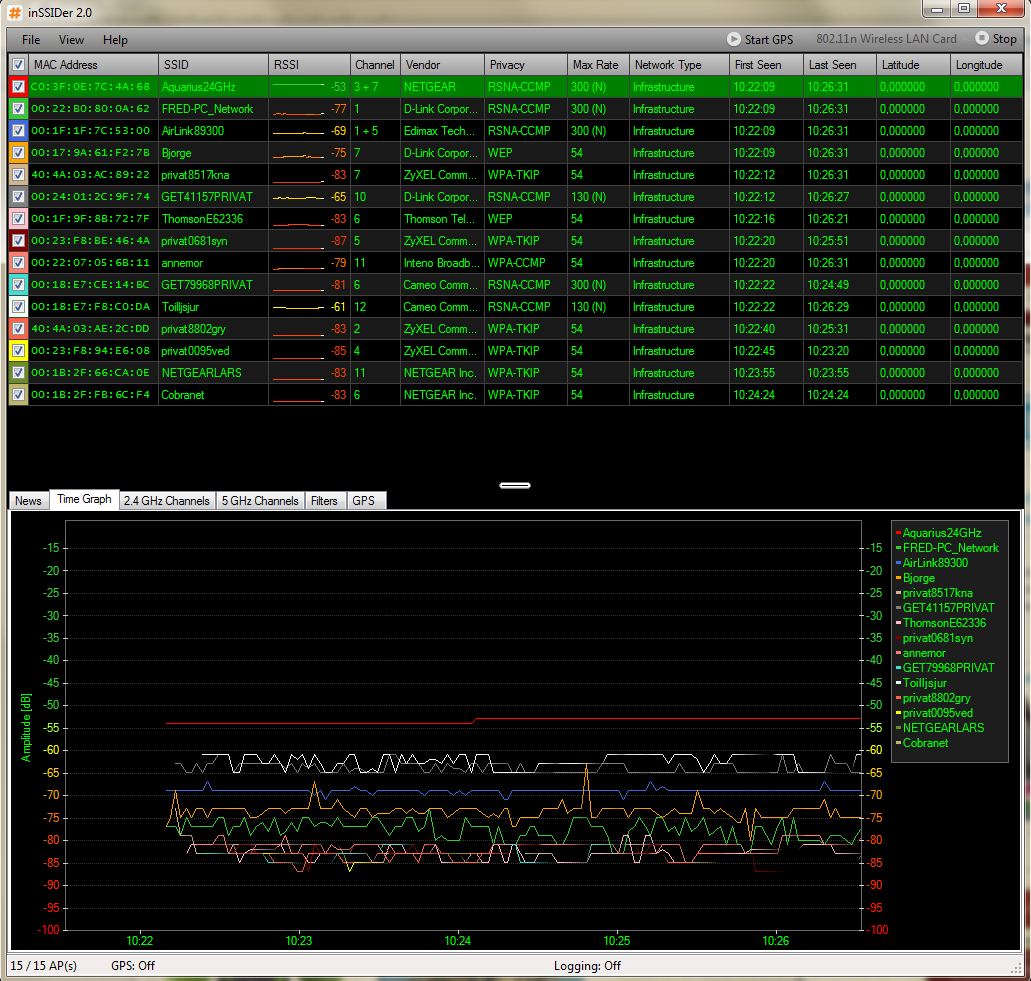Image resolution: width=1031 pixels, height=981 pixels.
Task: Toggle the privat8802gry checkbox
Action: click(x=18, y=329)
